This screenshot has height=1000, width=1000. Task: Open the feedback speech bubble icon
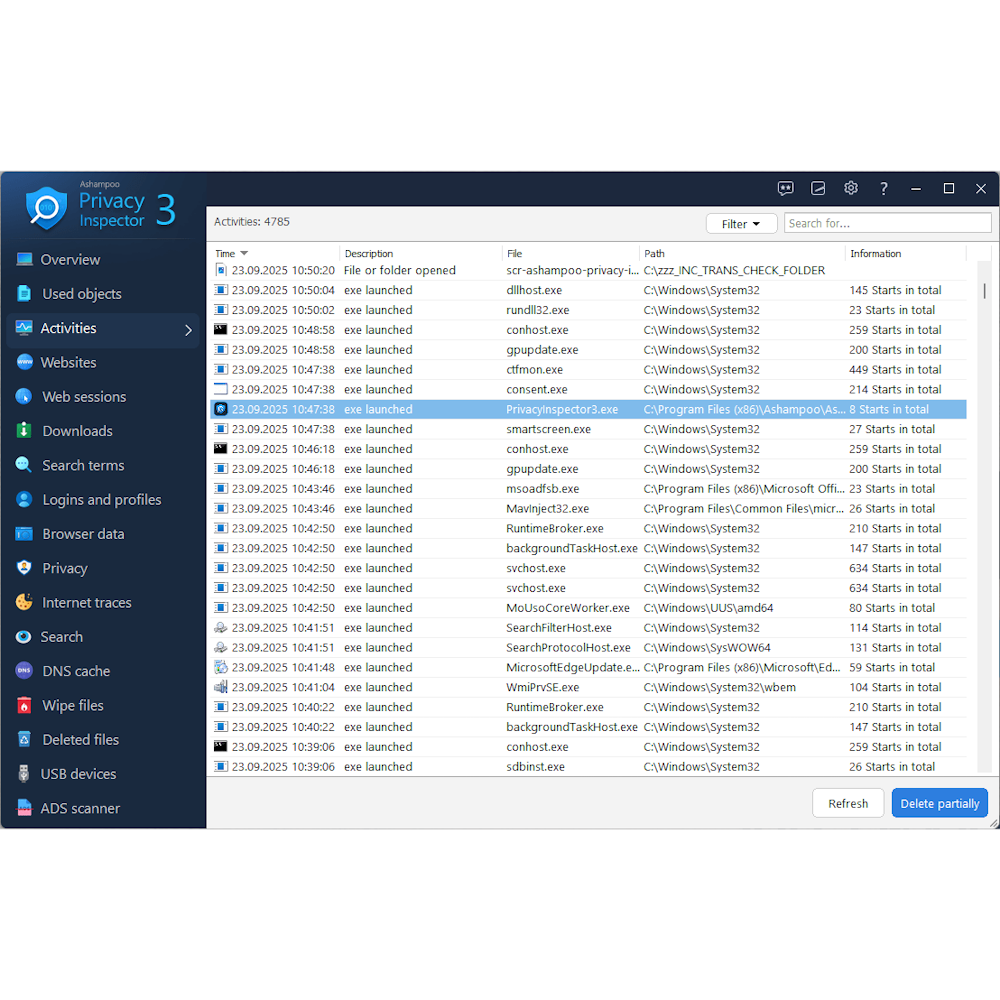[786, 188]
